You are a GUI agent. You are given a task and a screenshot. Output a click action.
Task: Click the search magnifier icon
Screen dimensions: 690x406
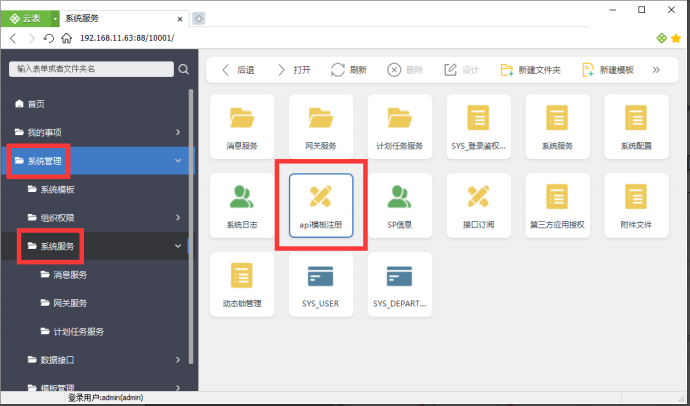pos(184,69)
